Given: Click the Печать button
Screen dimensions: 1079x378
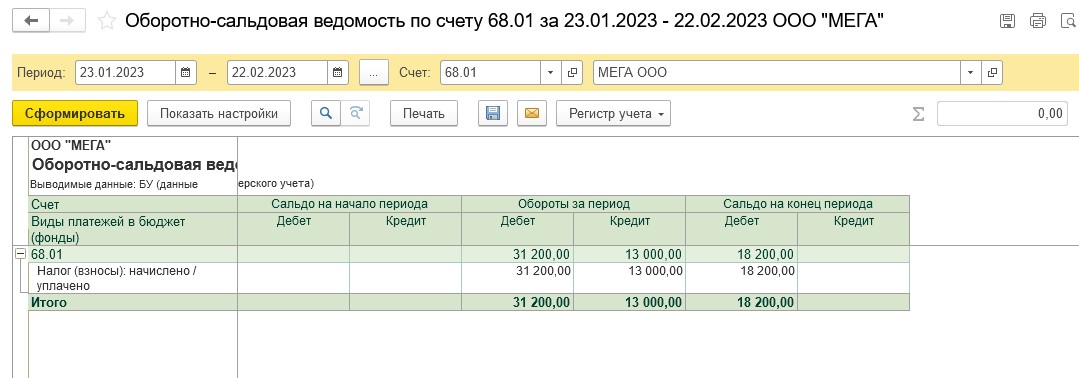Looking at the screenshot, I should click(x=424, y=114).
